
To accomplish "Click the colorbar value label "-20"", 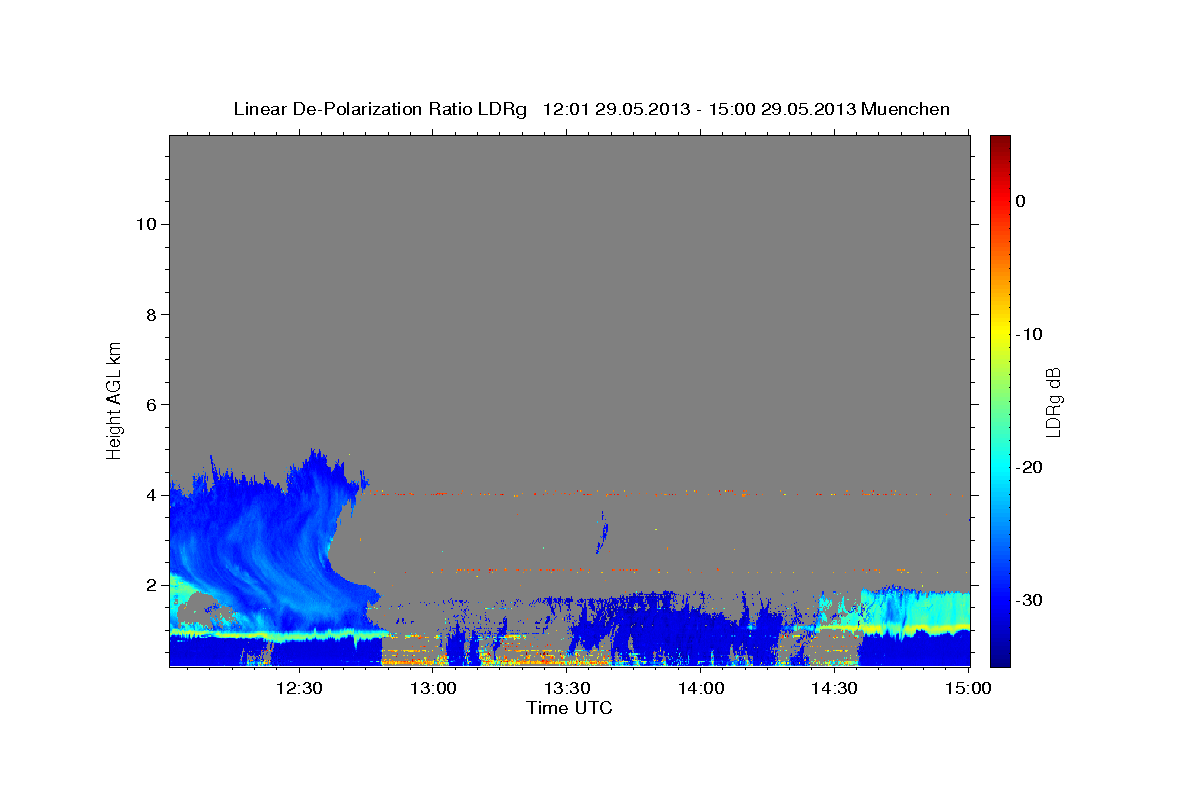I will (1029, 467).
